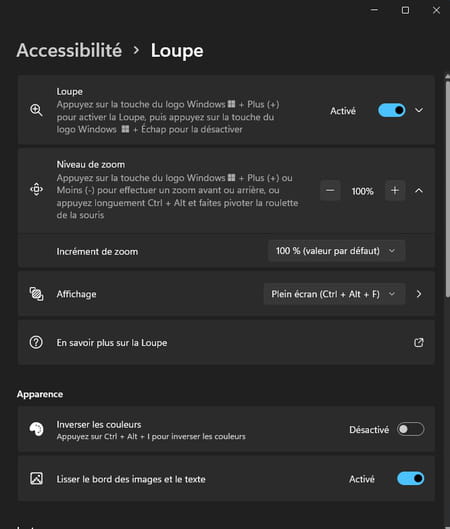Screen dimensions: 450x529
Task: Turn off the Loupe toggle switch
Action: point(392,110)
